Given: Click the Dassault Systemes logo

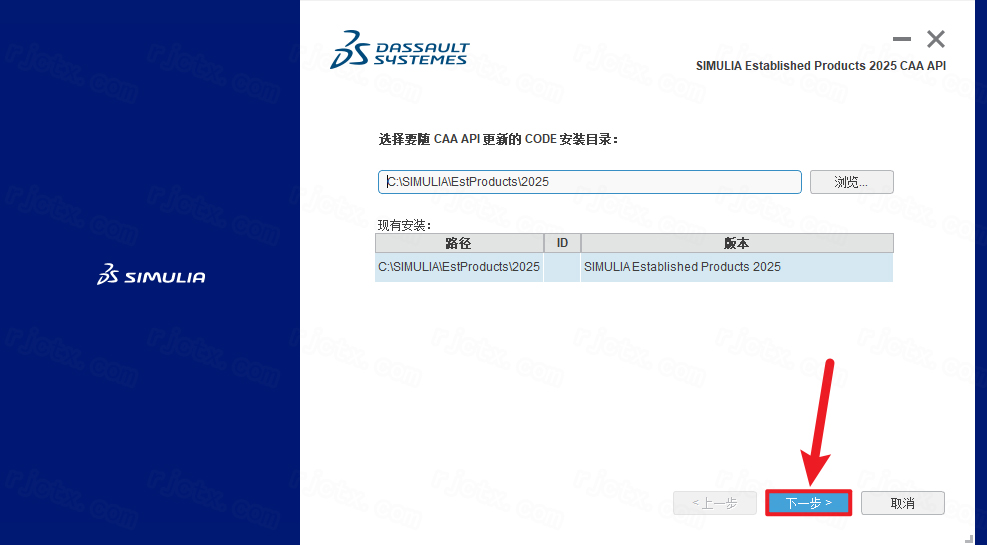Looking at the screenshot, I should point(400,49).
